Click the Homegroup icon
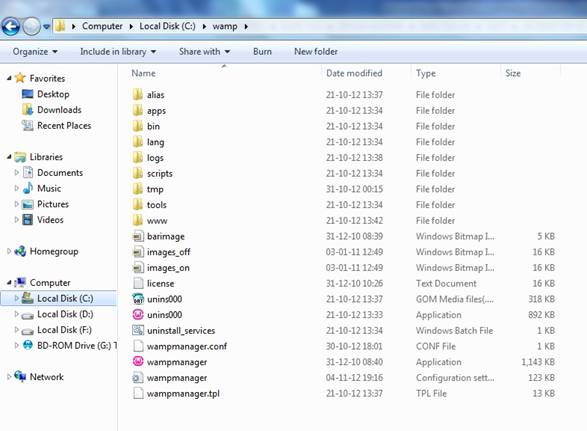This screenshot has height=431, width=587. pyautogui.click(x=20, y=251)
